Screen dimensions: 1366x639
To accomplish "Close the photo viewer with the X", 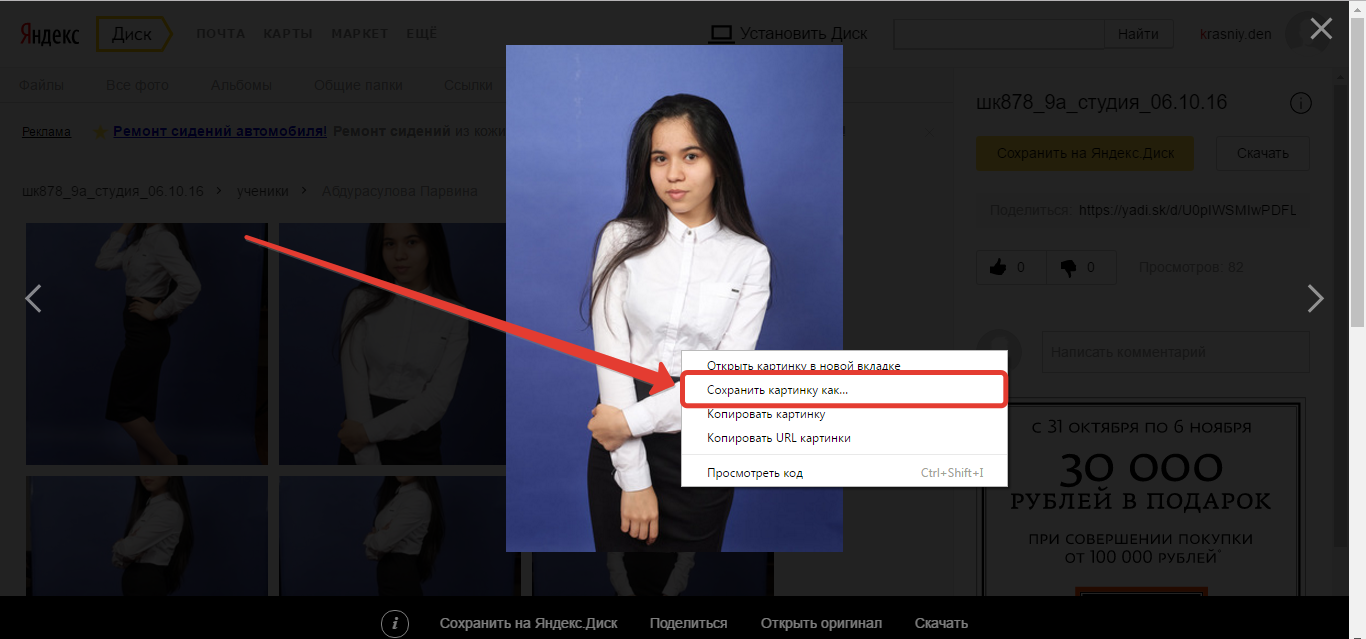I will point(1321,29).
